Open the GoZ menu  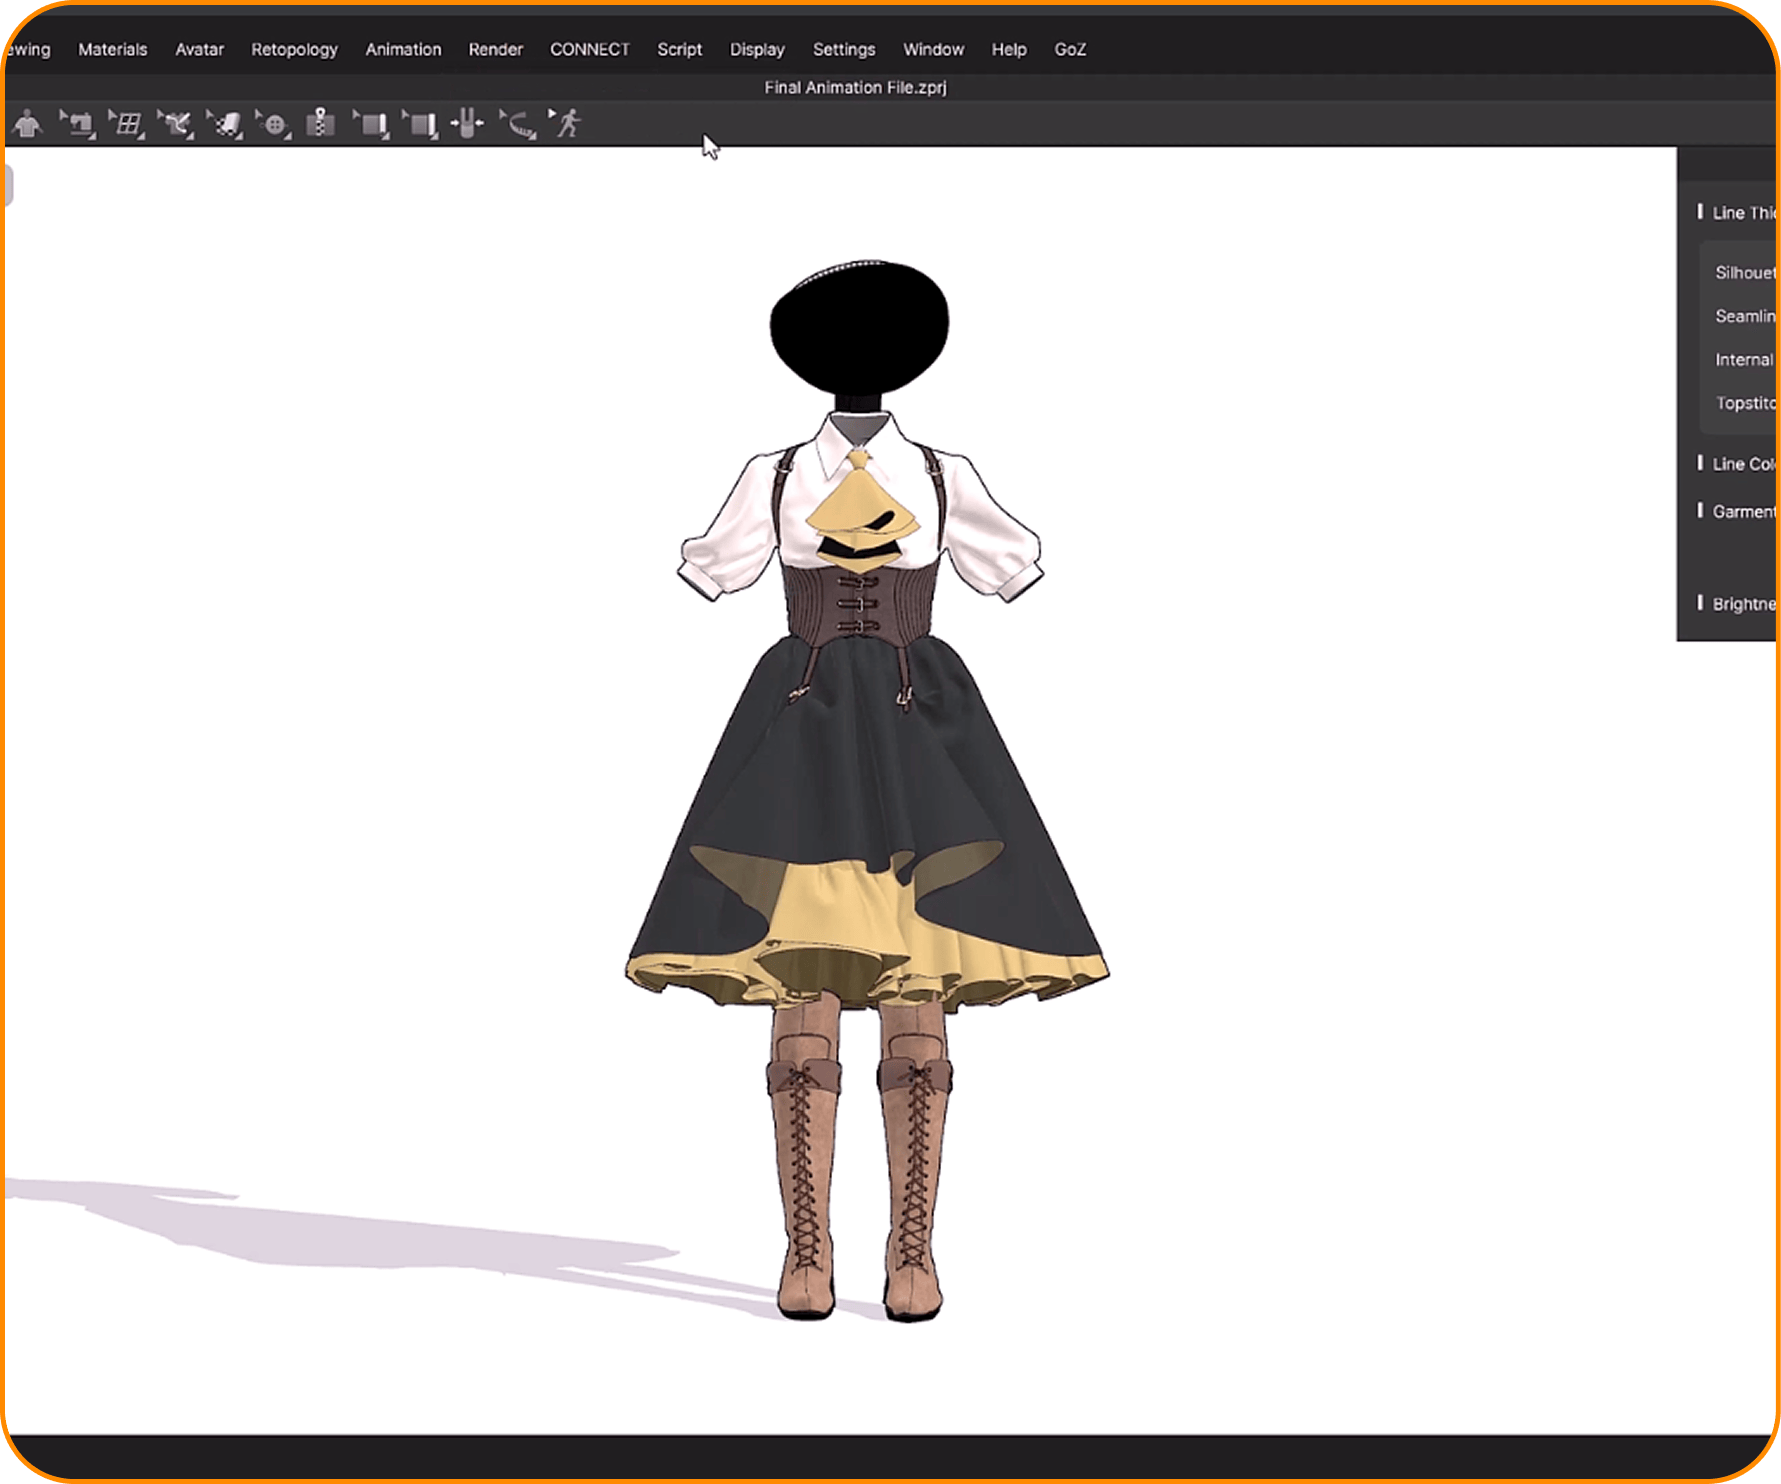[x=1069, y=49]
